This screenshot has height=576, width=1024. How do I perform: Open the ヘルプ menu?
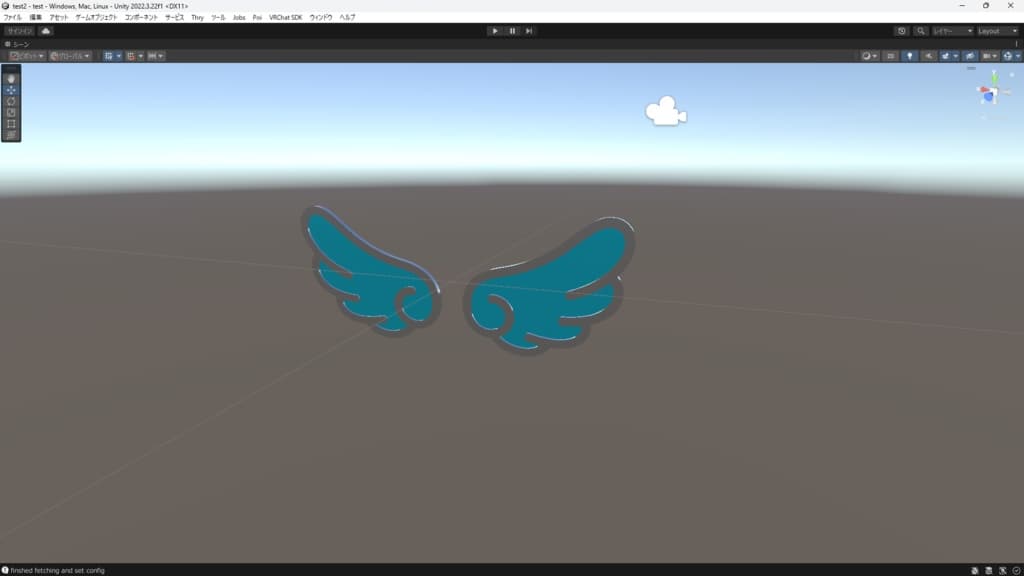coord(347,18)
